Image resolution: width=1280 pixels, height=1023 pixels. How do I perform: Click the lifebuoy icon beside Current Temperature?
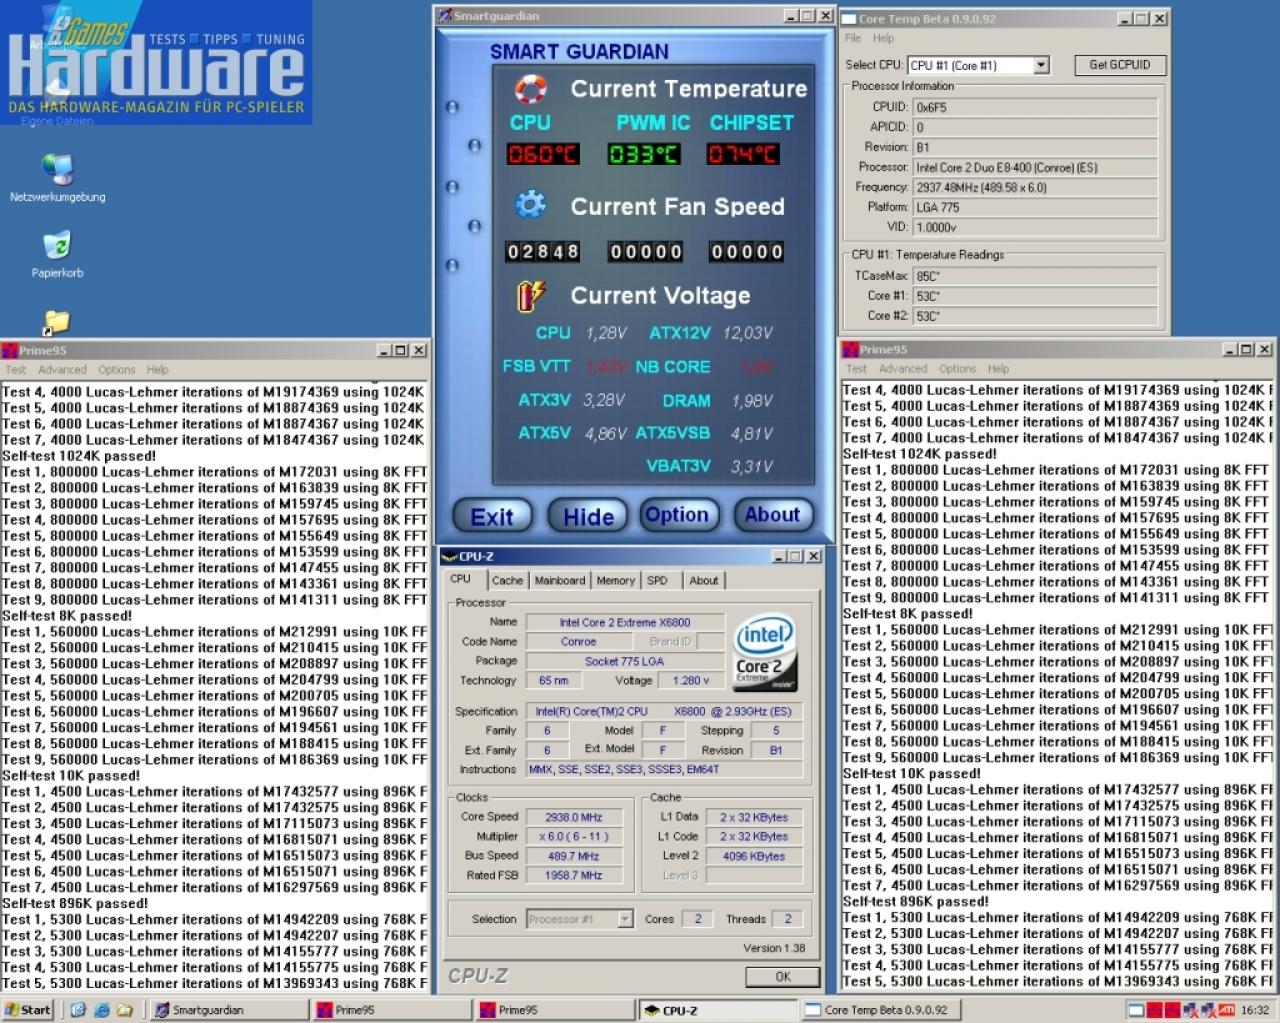pyautogui.click(x=530, y=89)
